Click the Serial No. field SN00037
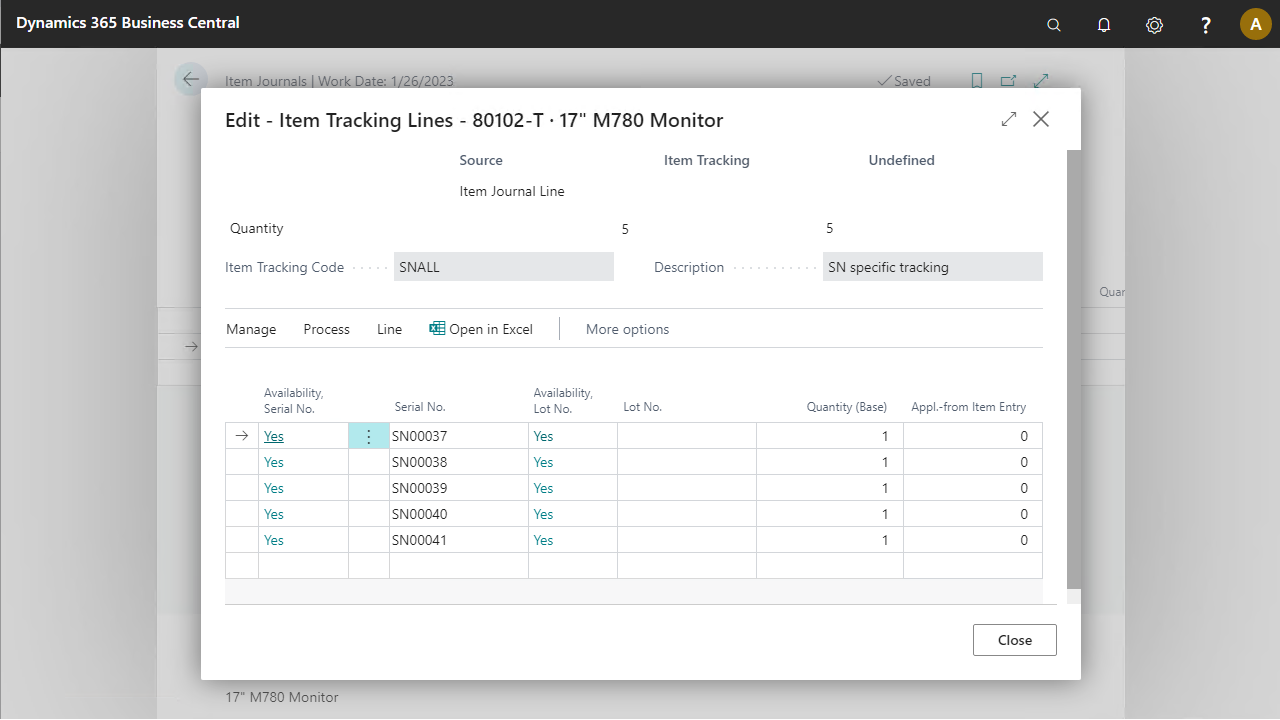 click(x=459, y=436)
